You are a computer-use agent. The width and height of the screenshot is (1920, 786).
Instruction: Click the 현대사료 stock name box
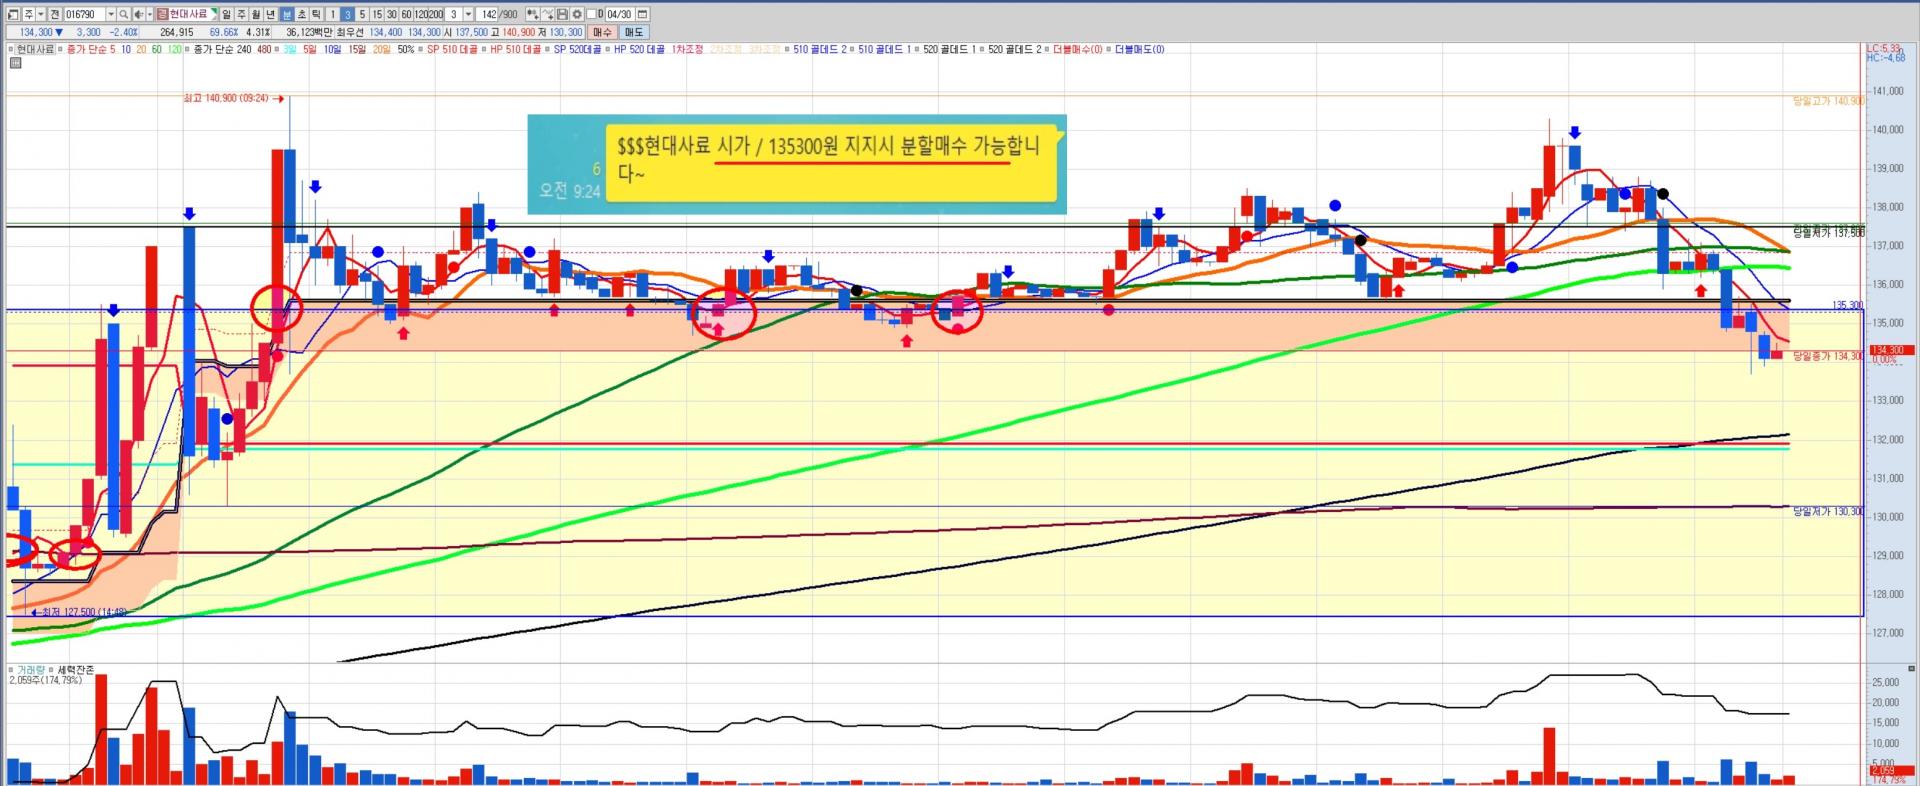point(186,15)
